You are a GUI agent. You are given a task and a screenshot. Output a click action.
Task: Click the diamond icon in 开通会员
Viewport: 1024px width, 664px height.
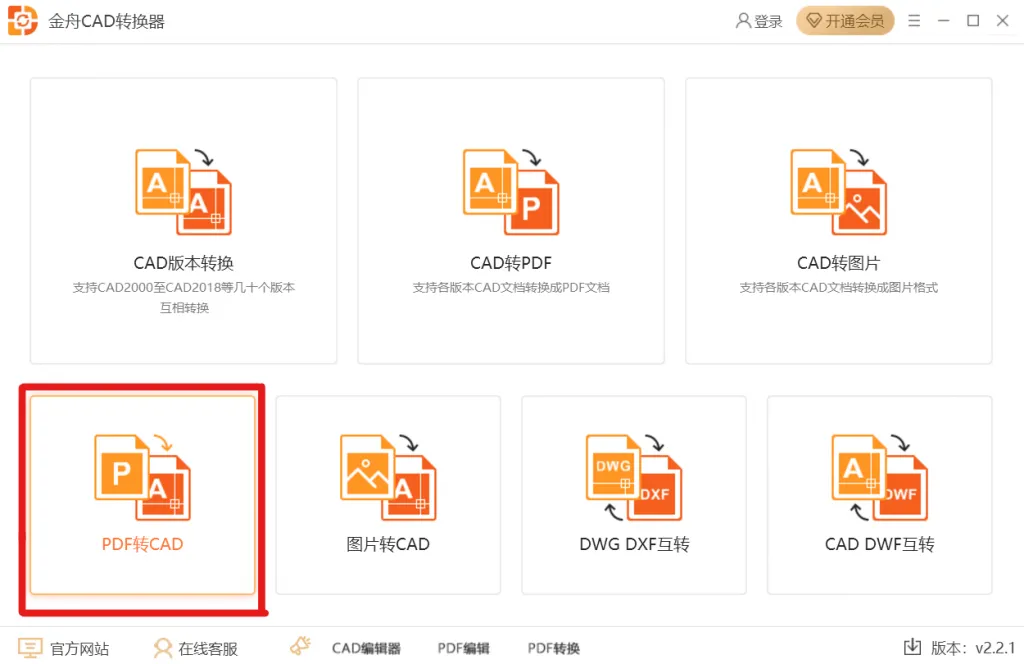(x=814, y=21)
